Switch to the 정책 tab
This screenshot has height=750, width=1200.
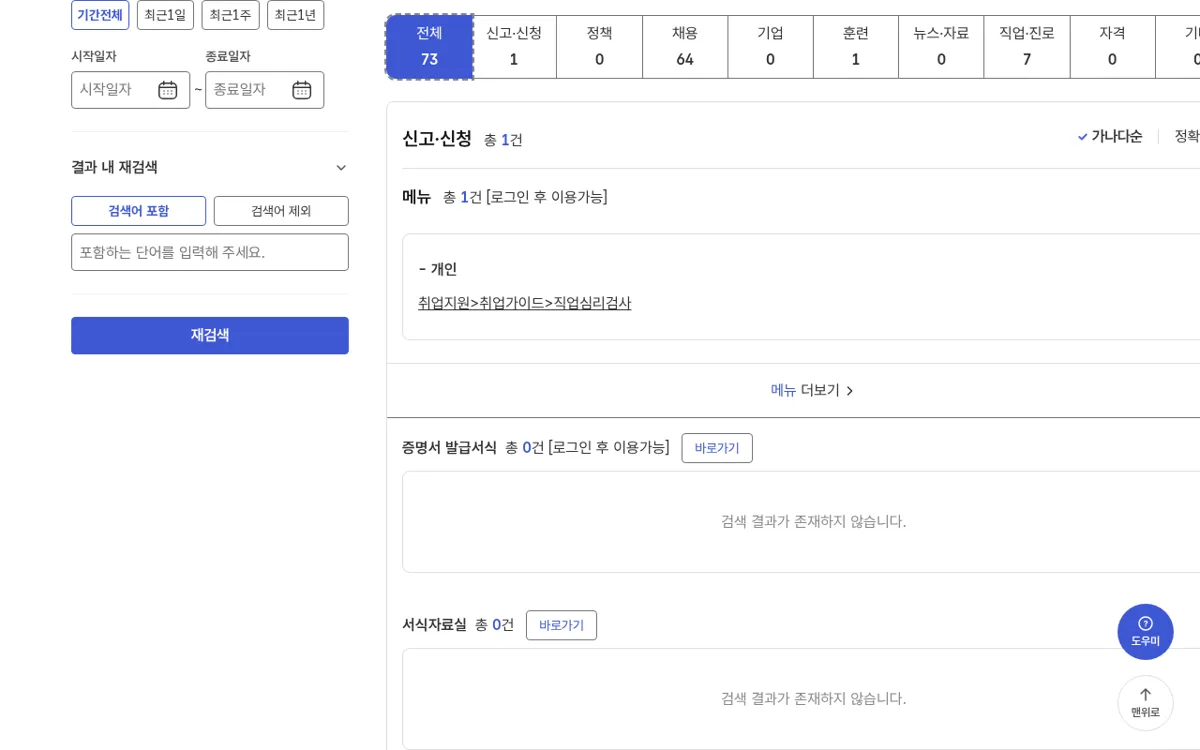pyautogui.click(x=599, y=46)
